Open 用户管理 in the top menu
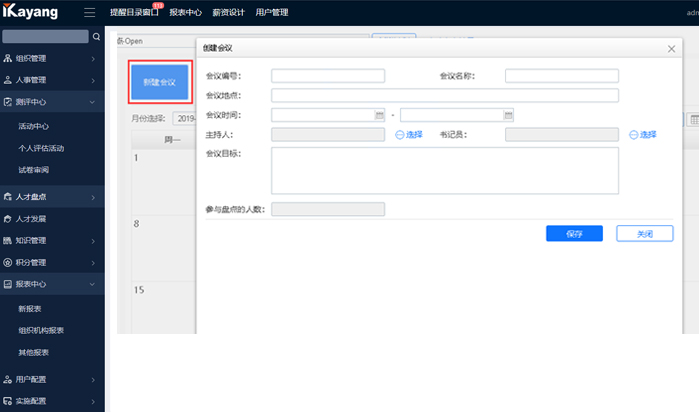Screen dimensions: 699x412 [x=272, y=13]
